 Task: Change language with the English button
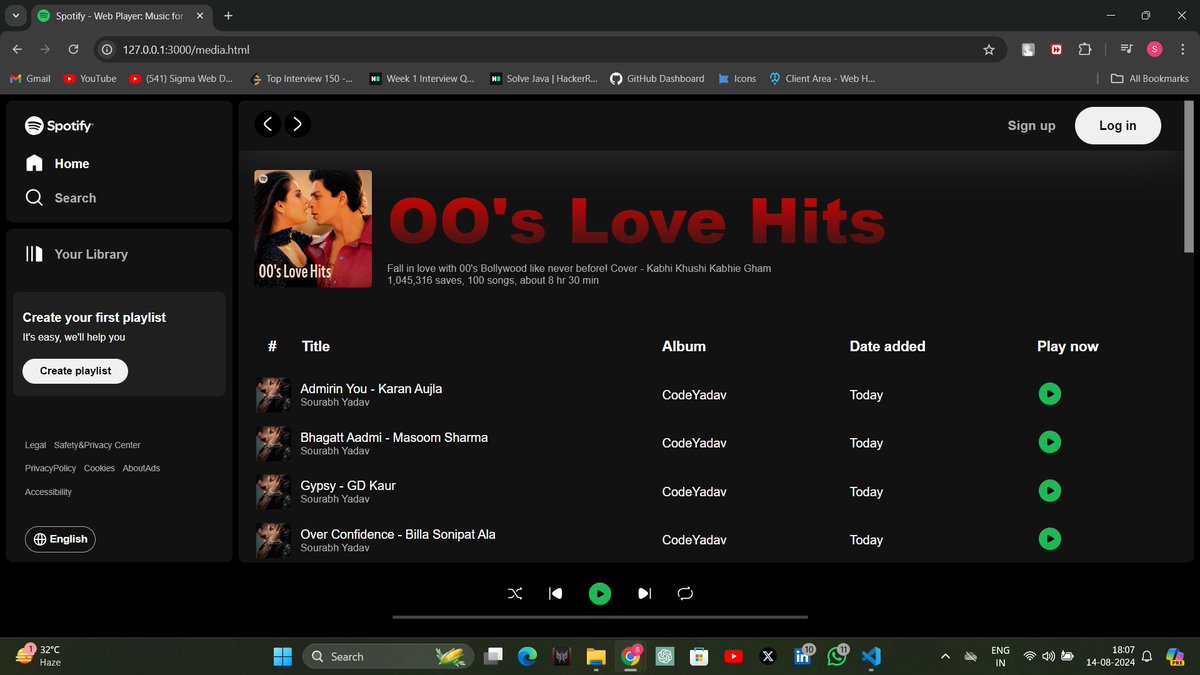[60, 539]
